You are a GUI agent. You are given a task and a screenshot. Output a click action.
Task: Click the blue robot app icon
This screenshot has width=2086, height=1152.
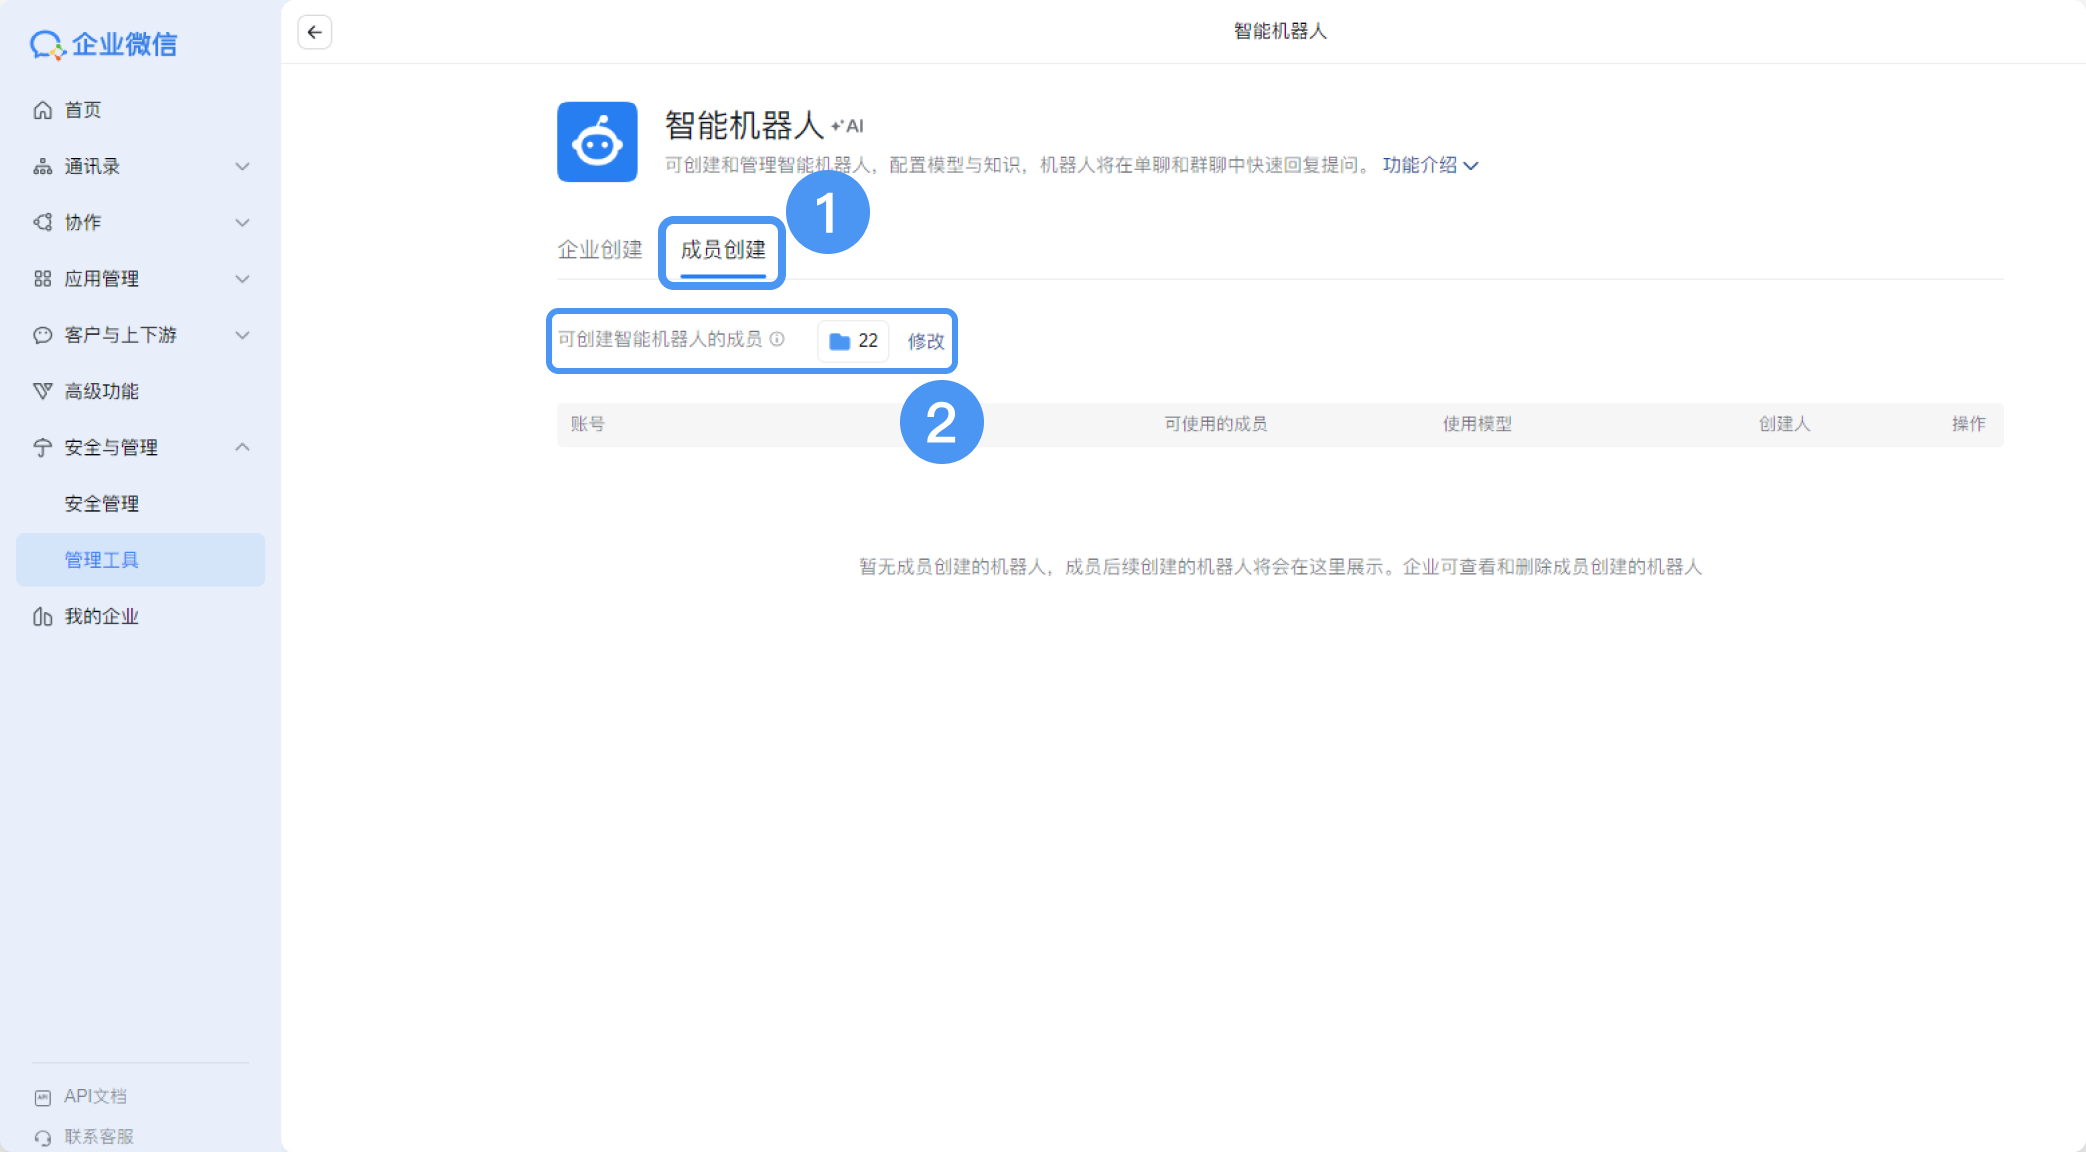[x=597, y=142]
